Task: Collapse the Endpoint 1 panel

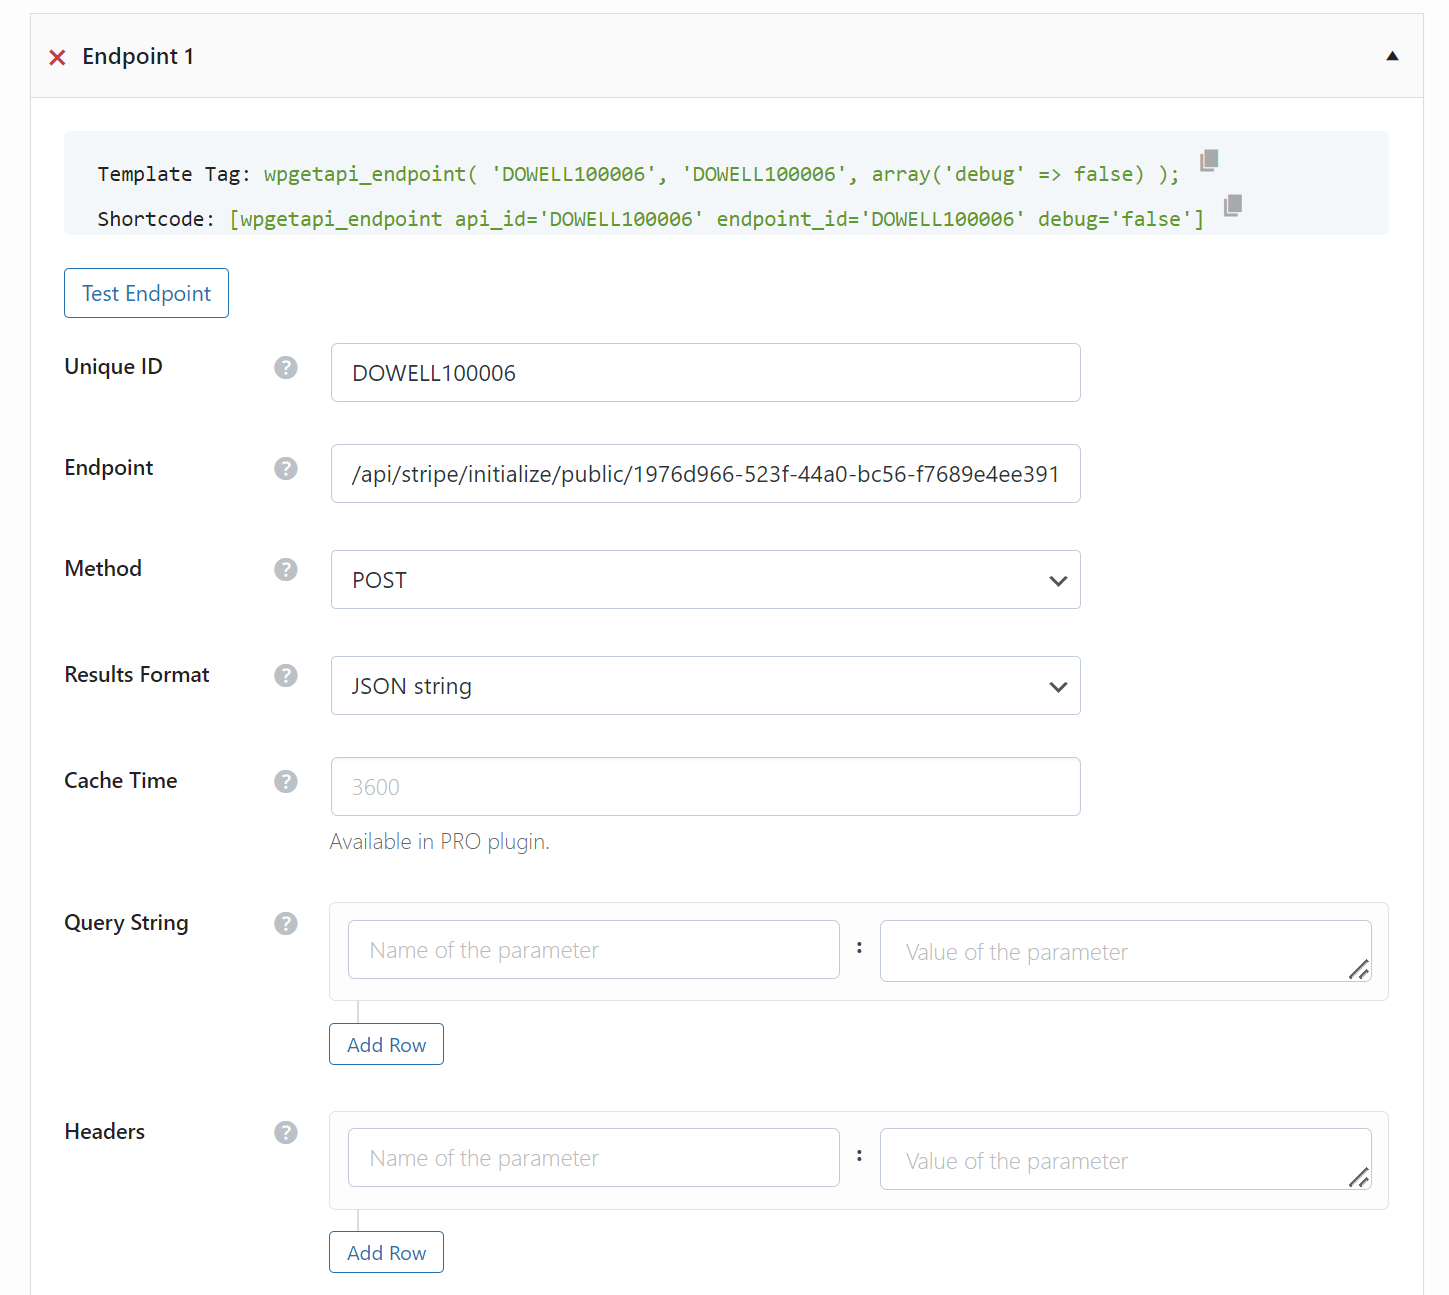Action: pos(1393,56)
